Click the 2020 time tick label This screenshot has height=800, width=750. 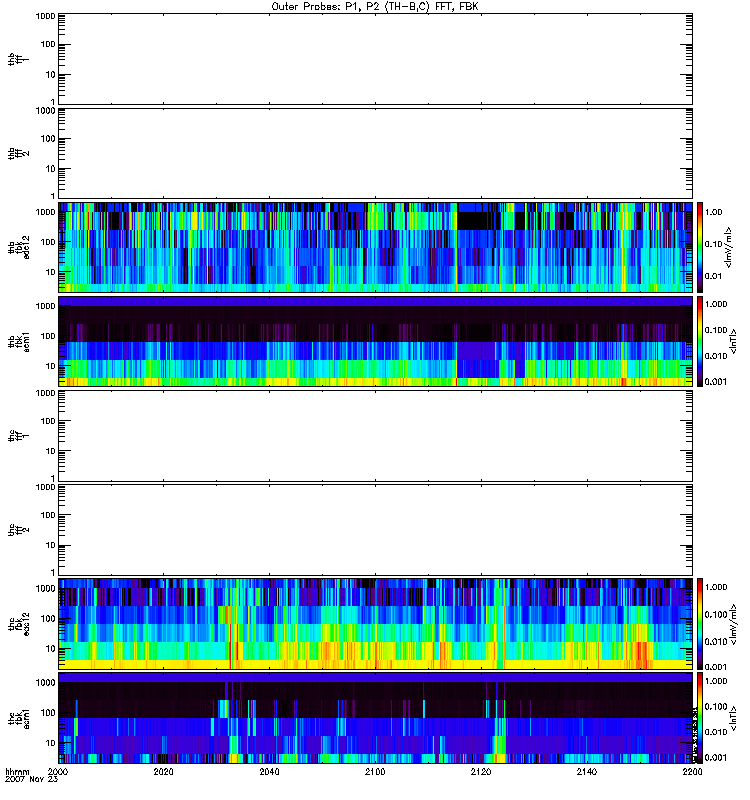pos(163,771)
